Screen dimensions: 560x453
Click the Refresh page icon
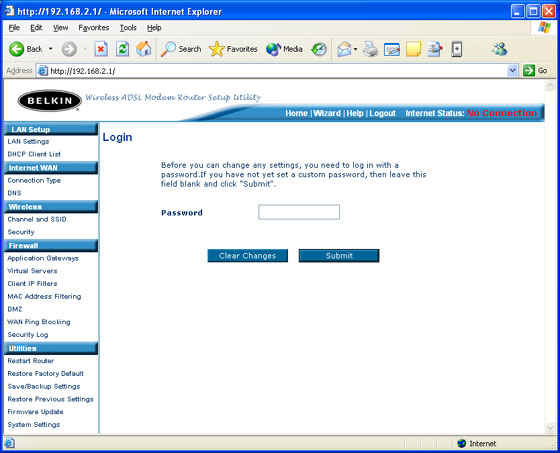[x=122, y=49]
